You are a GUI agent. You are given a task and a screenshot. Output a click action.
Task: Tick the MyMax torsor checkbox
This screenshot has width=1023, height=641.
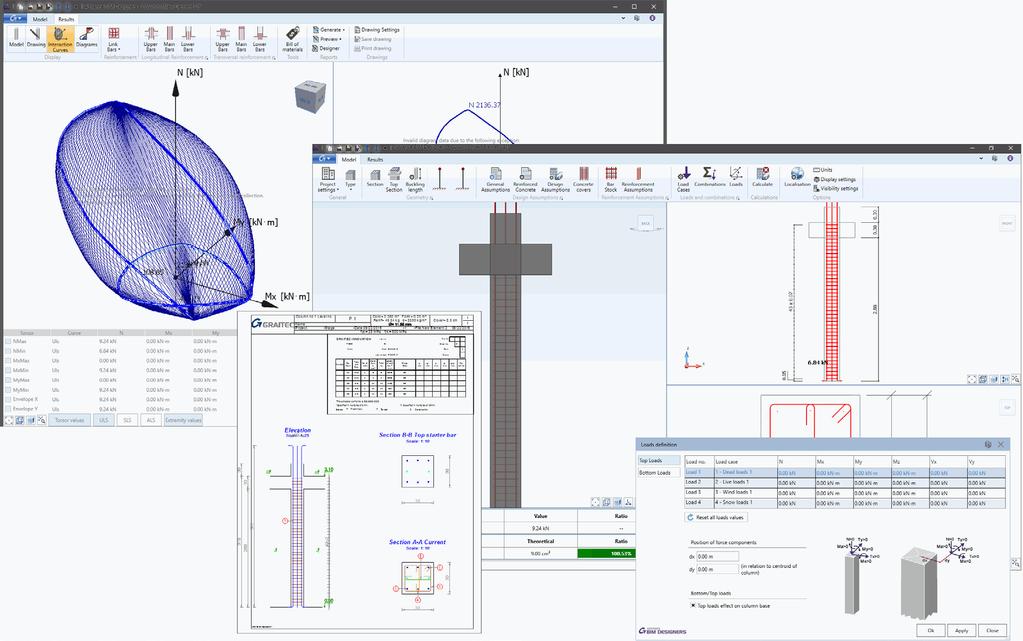coord(8,380)
